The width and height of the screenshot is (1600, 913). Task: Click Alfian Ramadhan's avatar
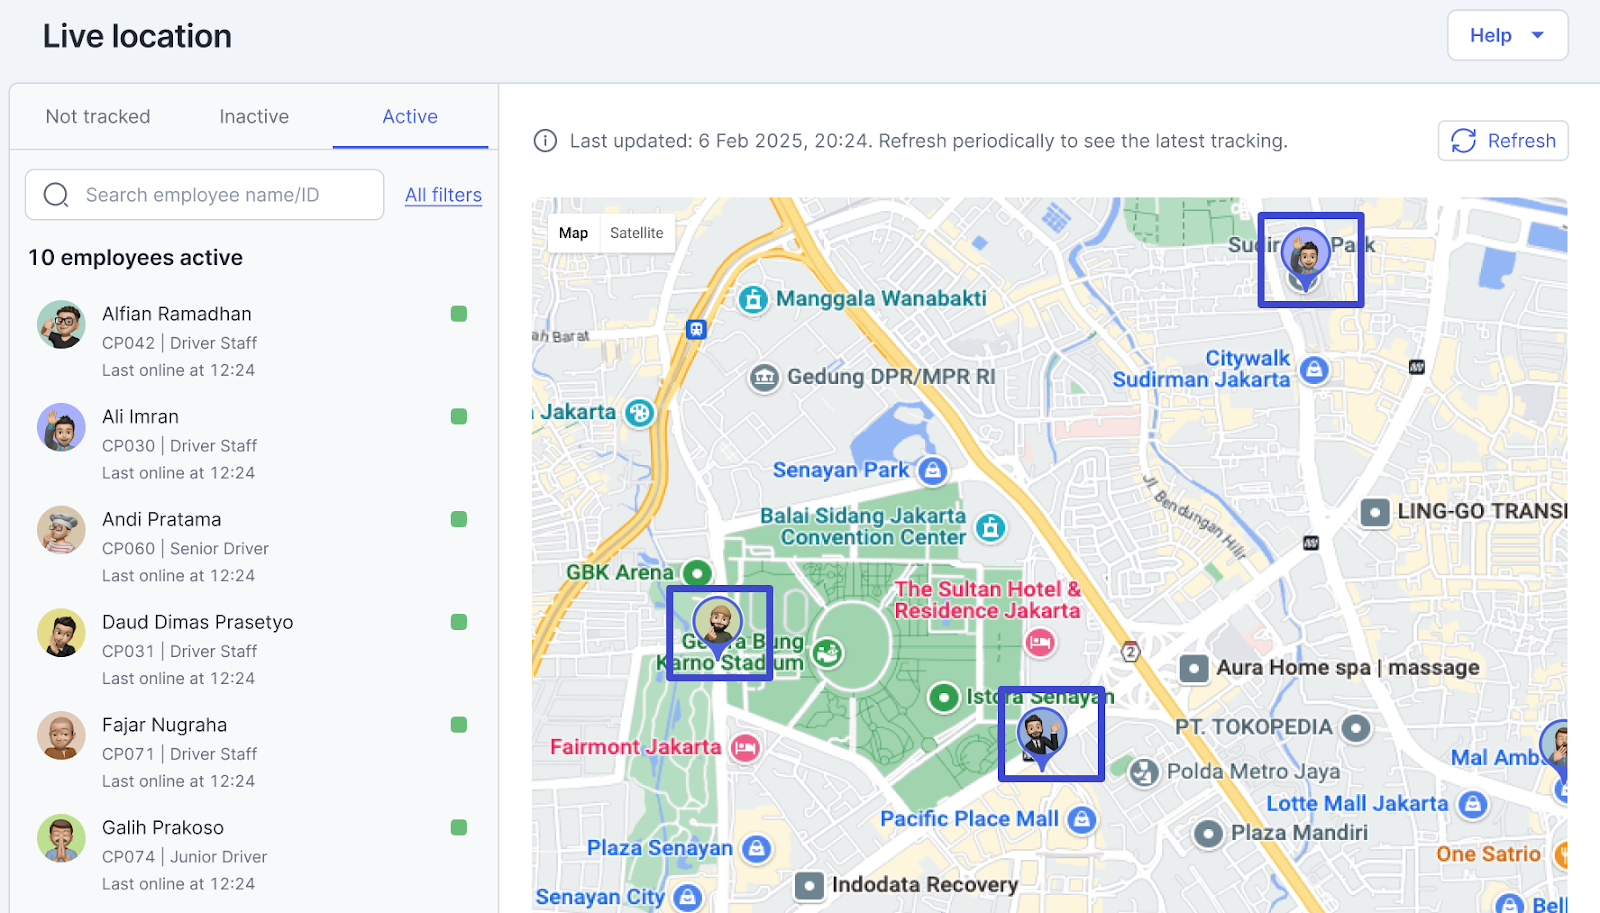click(60, 325)
